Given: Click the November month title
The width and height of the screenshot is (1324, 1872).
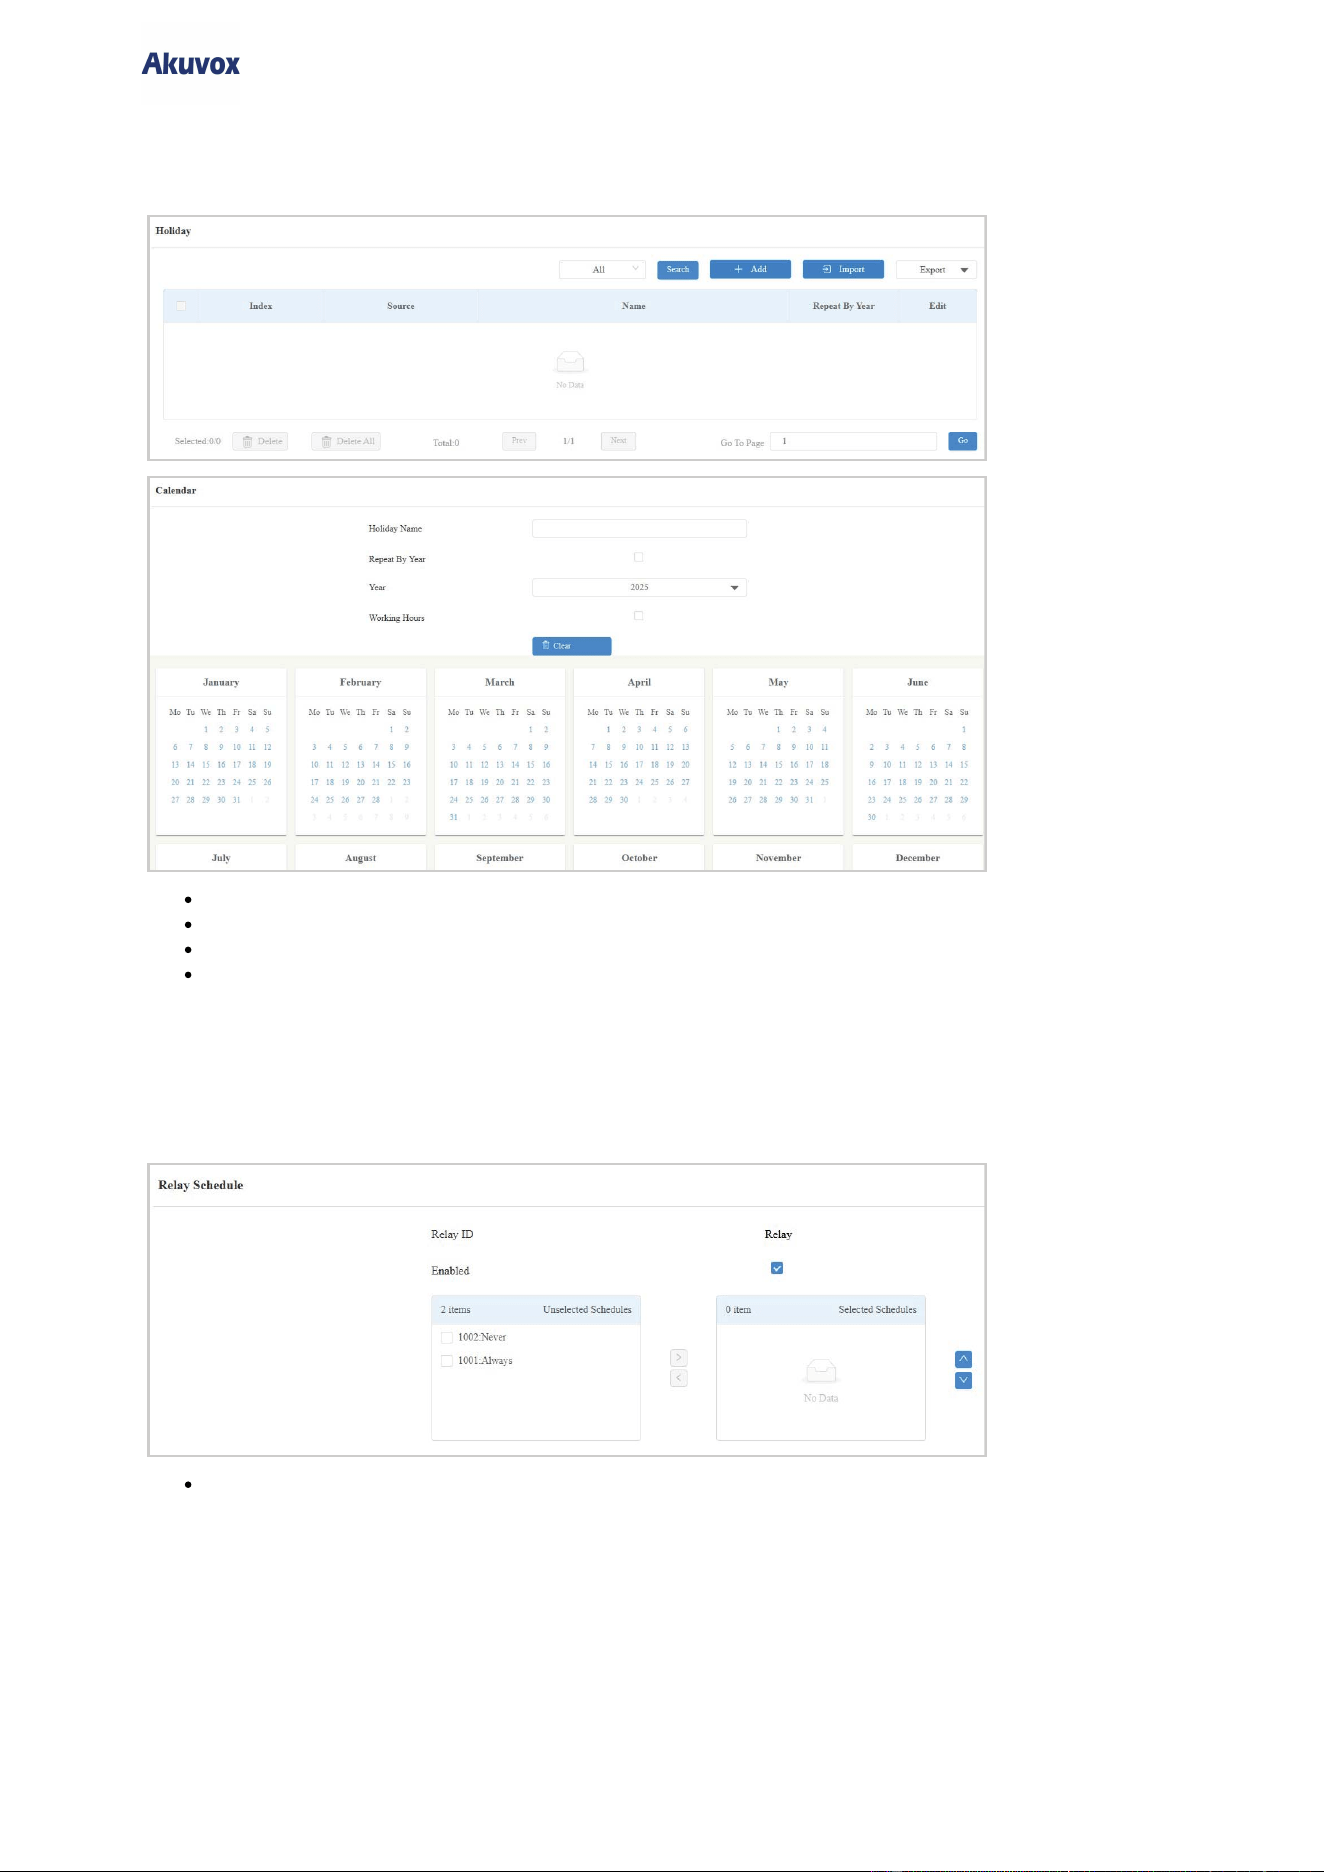Looking at the screenshot, I should [778, 858].
